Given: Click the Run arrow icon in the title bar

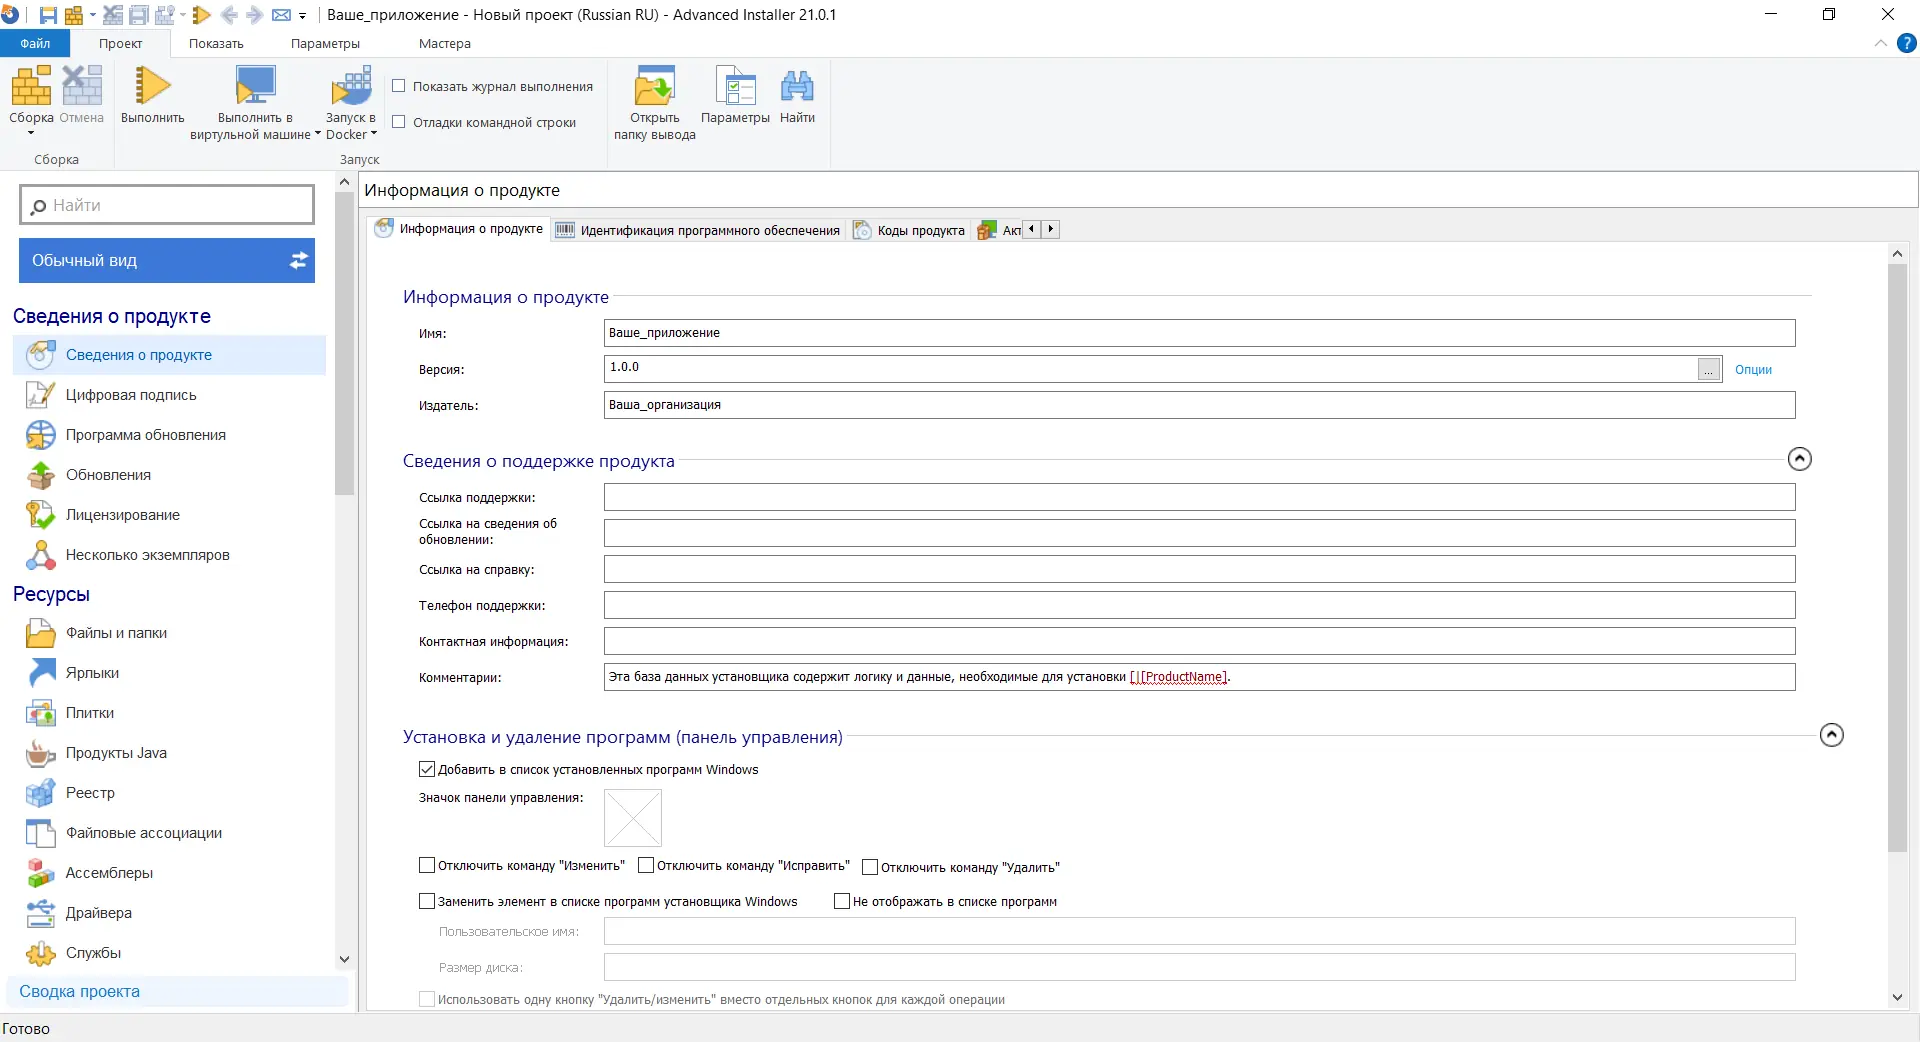Looking at the screenshot, I should tap(201, 15).
